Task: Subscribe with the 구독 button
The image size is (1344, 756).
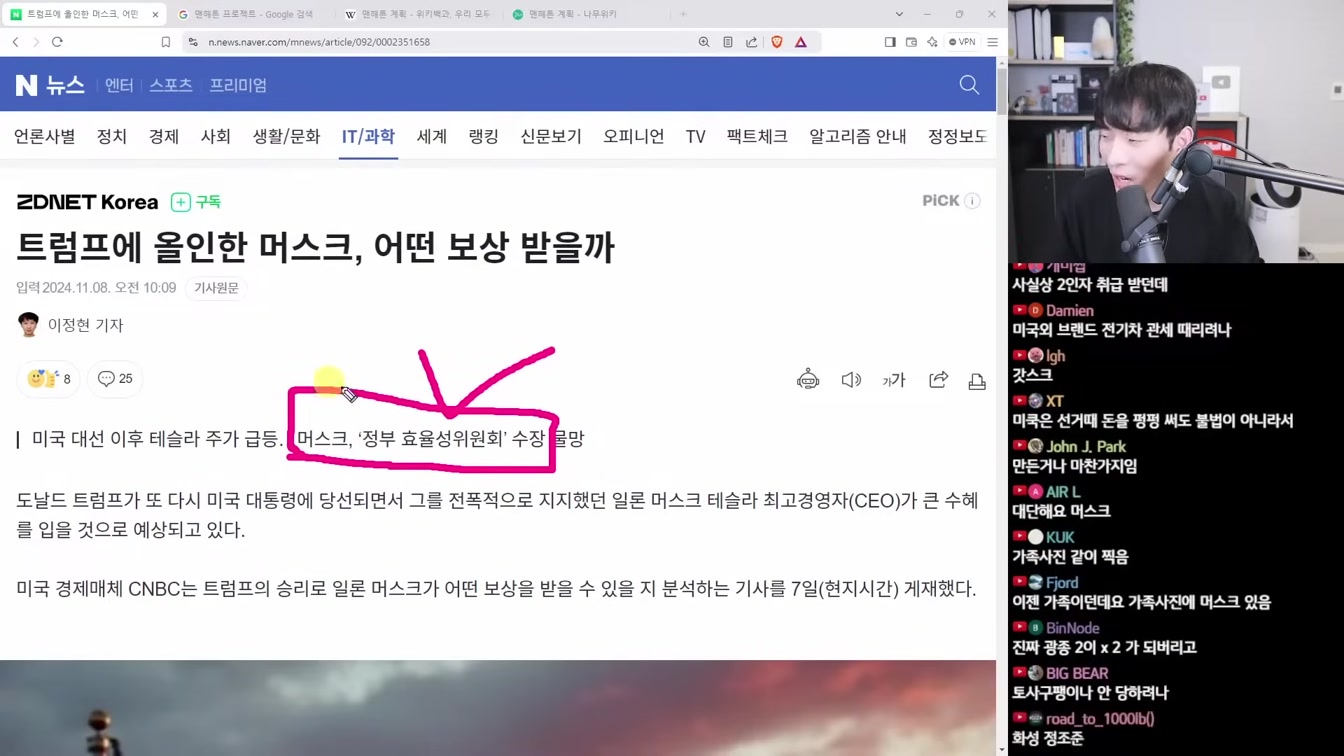Action: click(x=196, y=202)
